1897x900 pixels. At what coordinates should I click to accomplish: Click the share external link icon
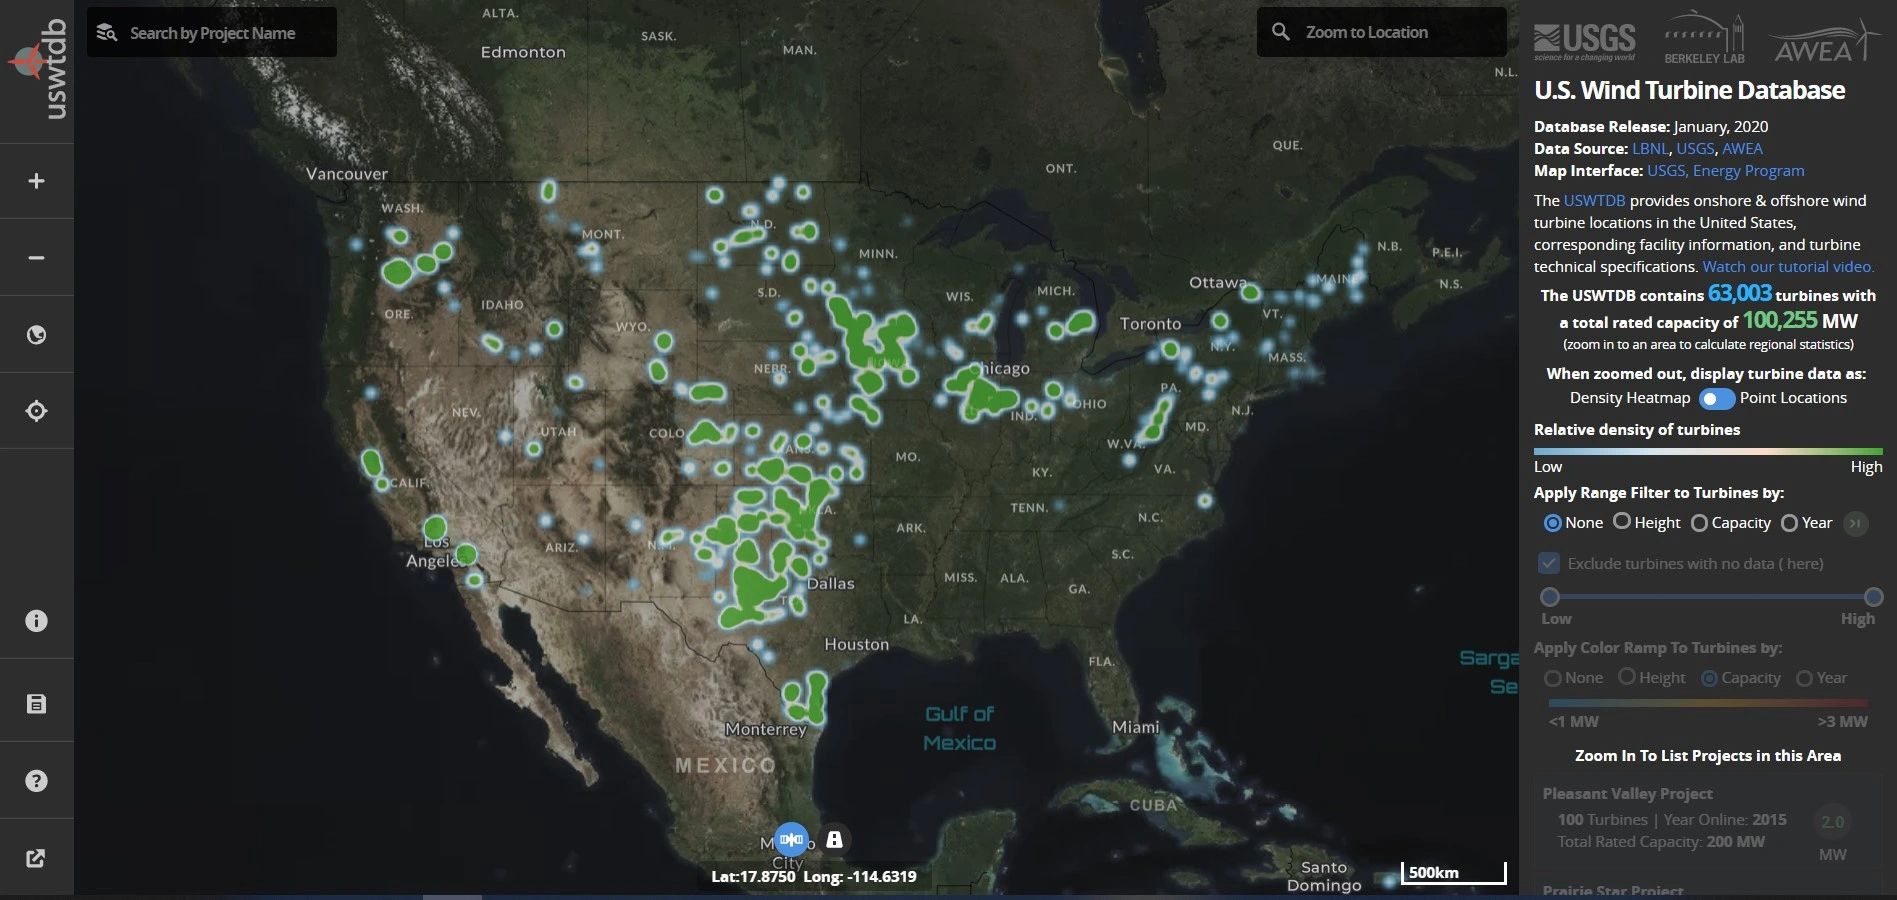36,858
